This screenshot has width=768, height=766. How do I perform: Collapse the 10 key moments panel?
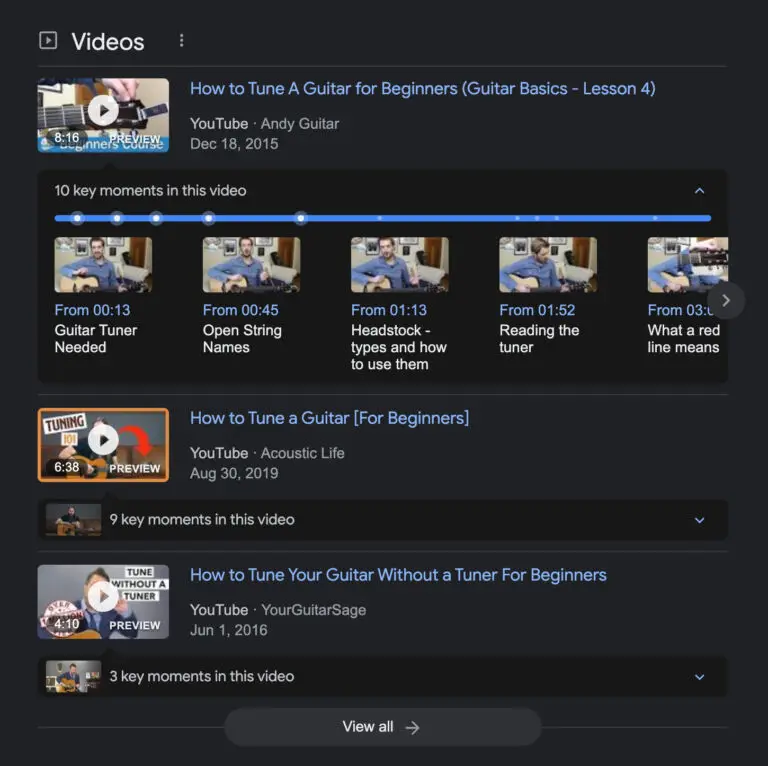[699, 191]
